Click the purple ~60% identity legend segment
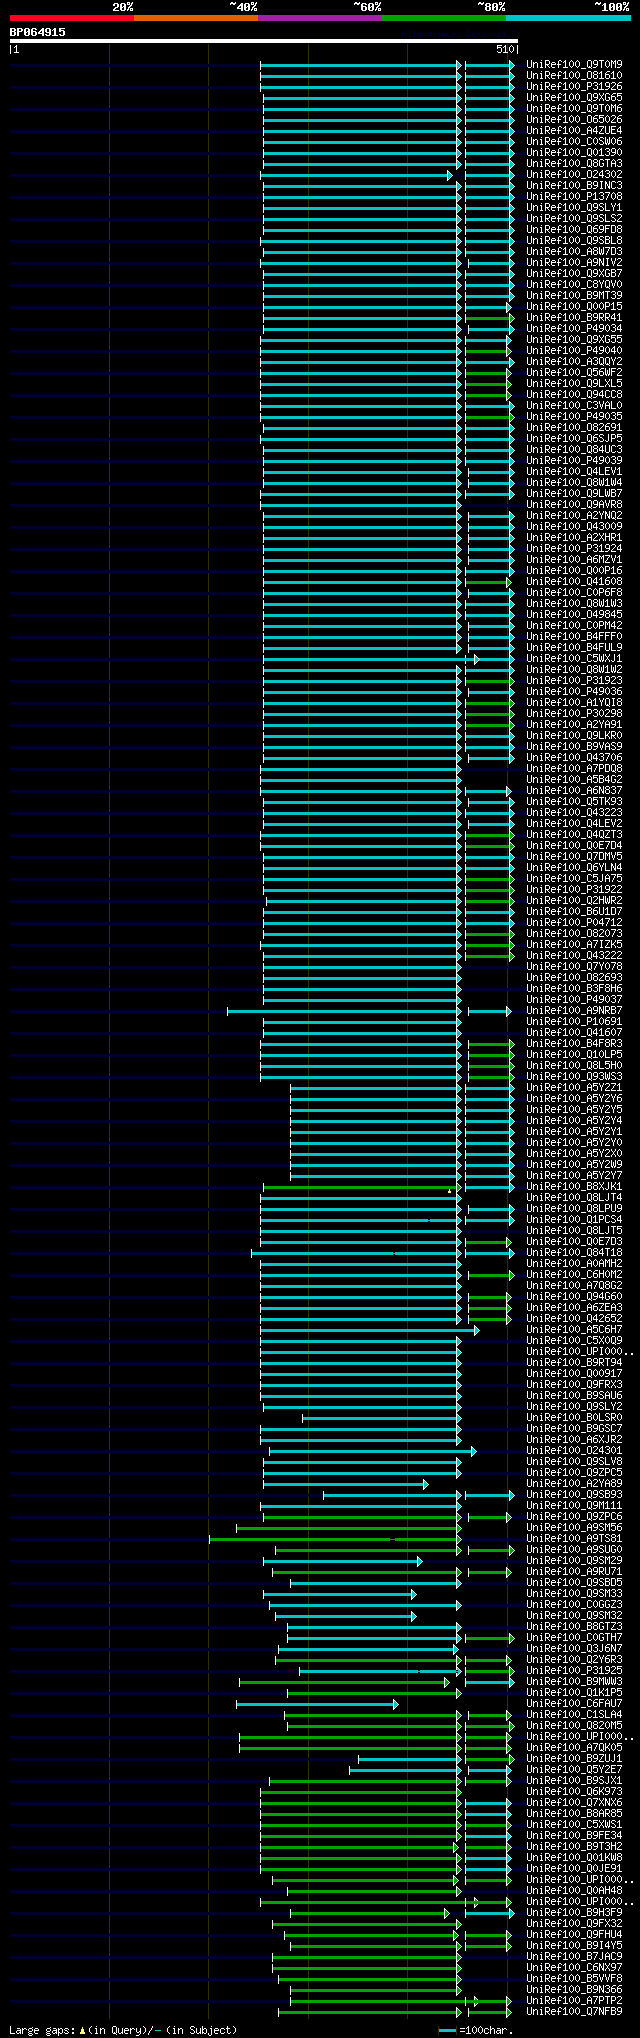Viewport: 640px width, 2038px height. click(x=320, y=18)
